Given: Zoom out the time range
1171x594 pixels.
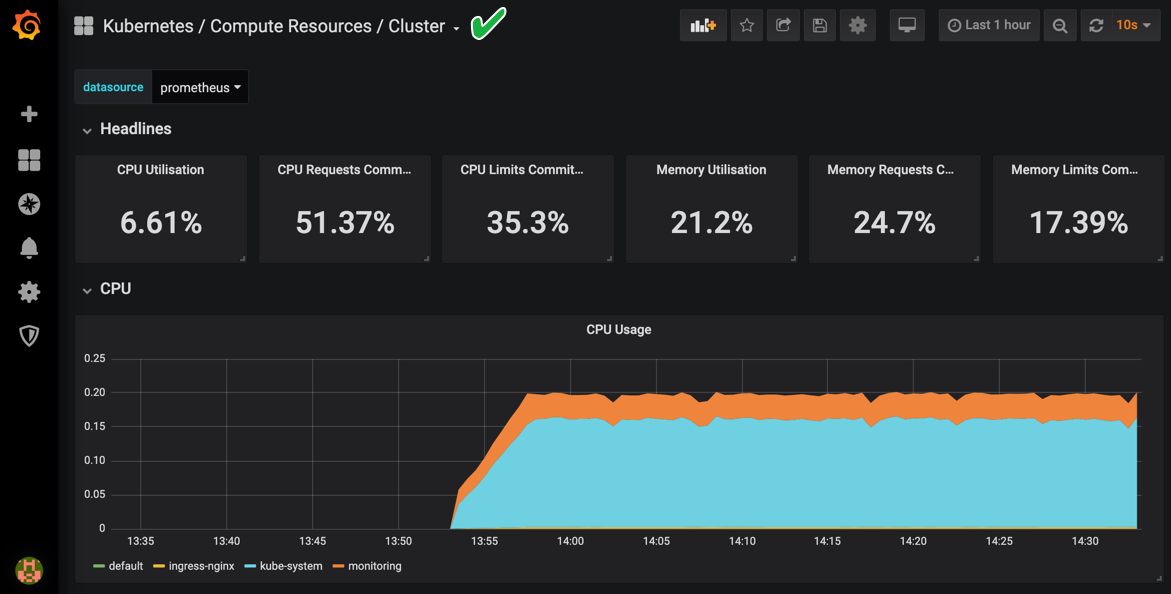Looking at the screenshot, I should pyautogui.click(x=1060, y=25).
